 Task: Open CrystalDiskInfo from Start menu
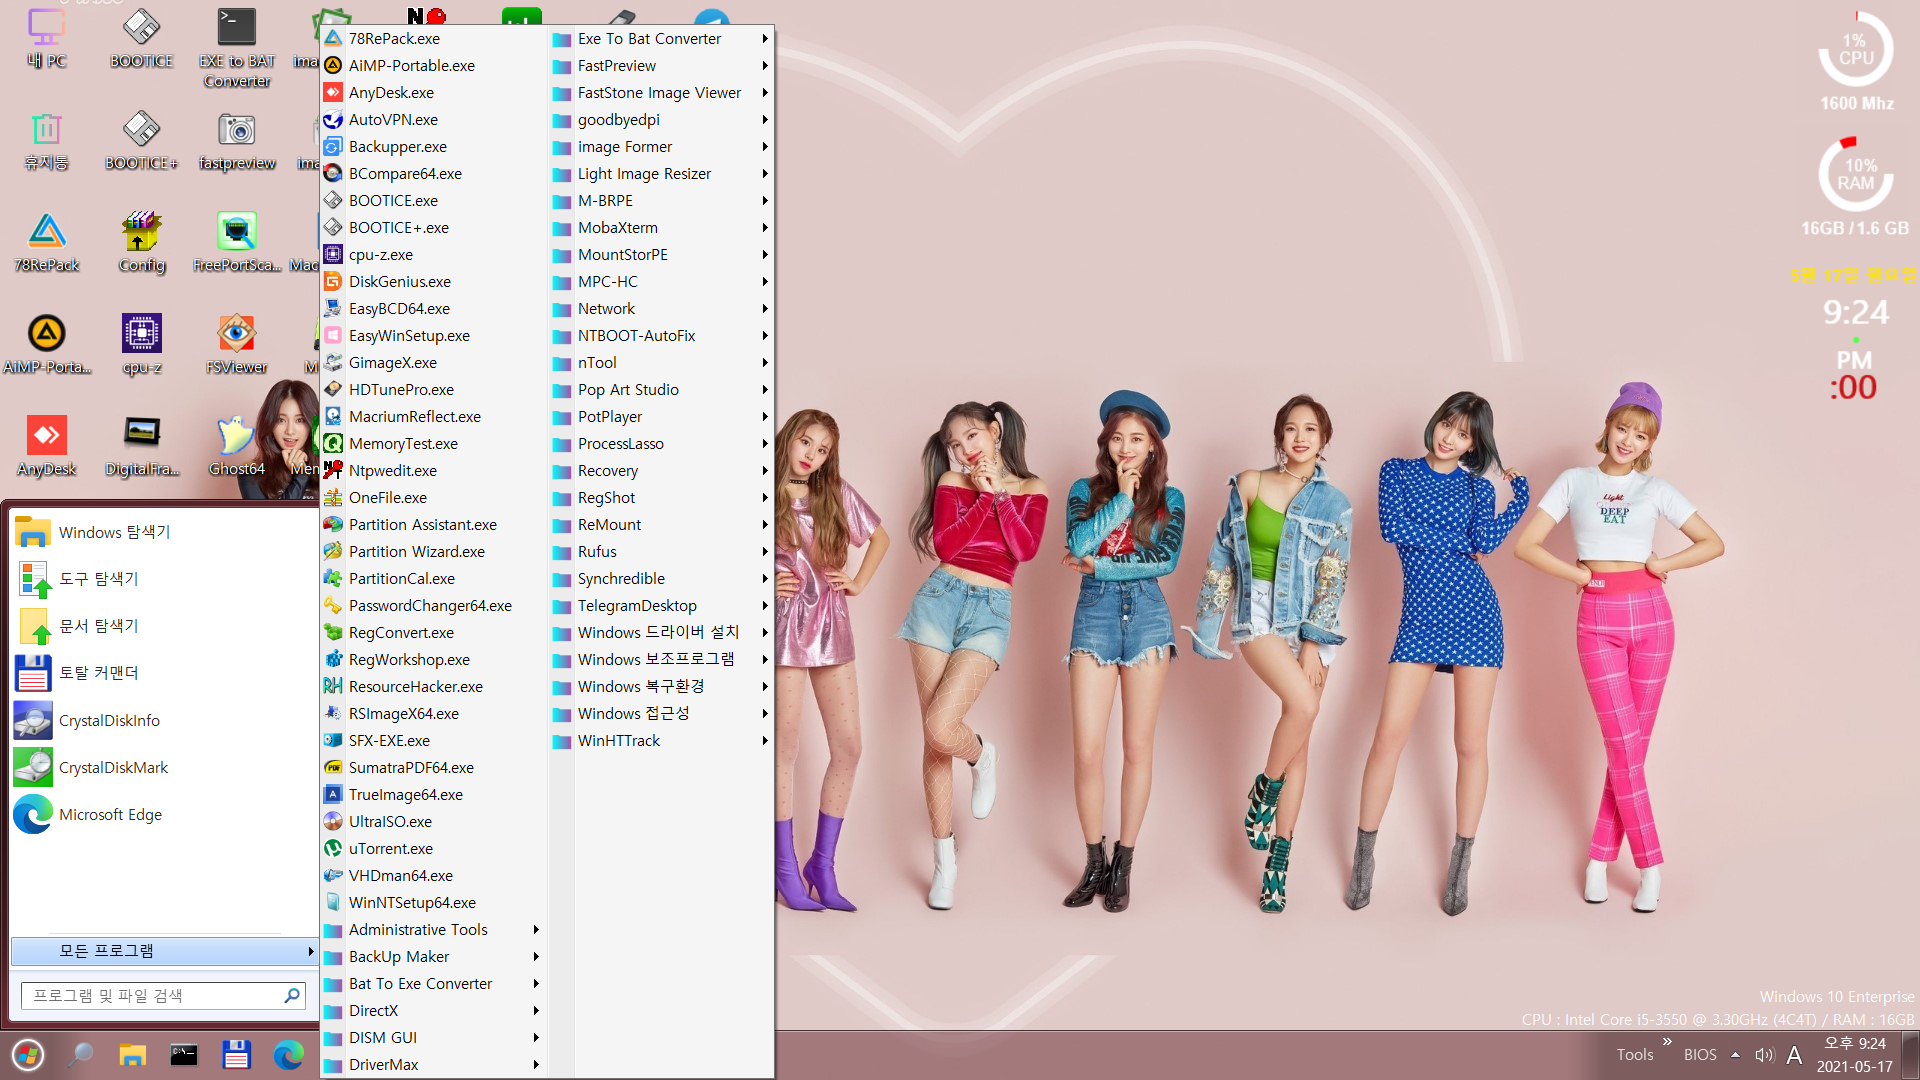(x=163, y=720)
